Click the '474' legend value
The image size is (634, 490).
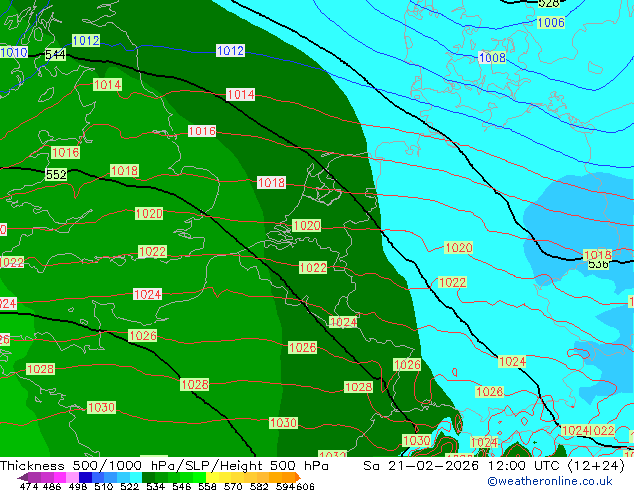pyautogui.click(x=29, y=486)
